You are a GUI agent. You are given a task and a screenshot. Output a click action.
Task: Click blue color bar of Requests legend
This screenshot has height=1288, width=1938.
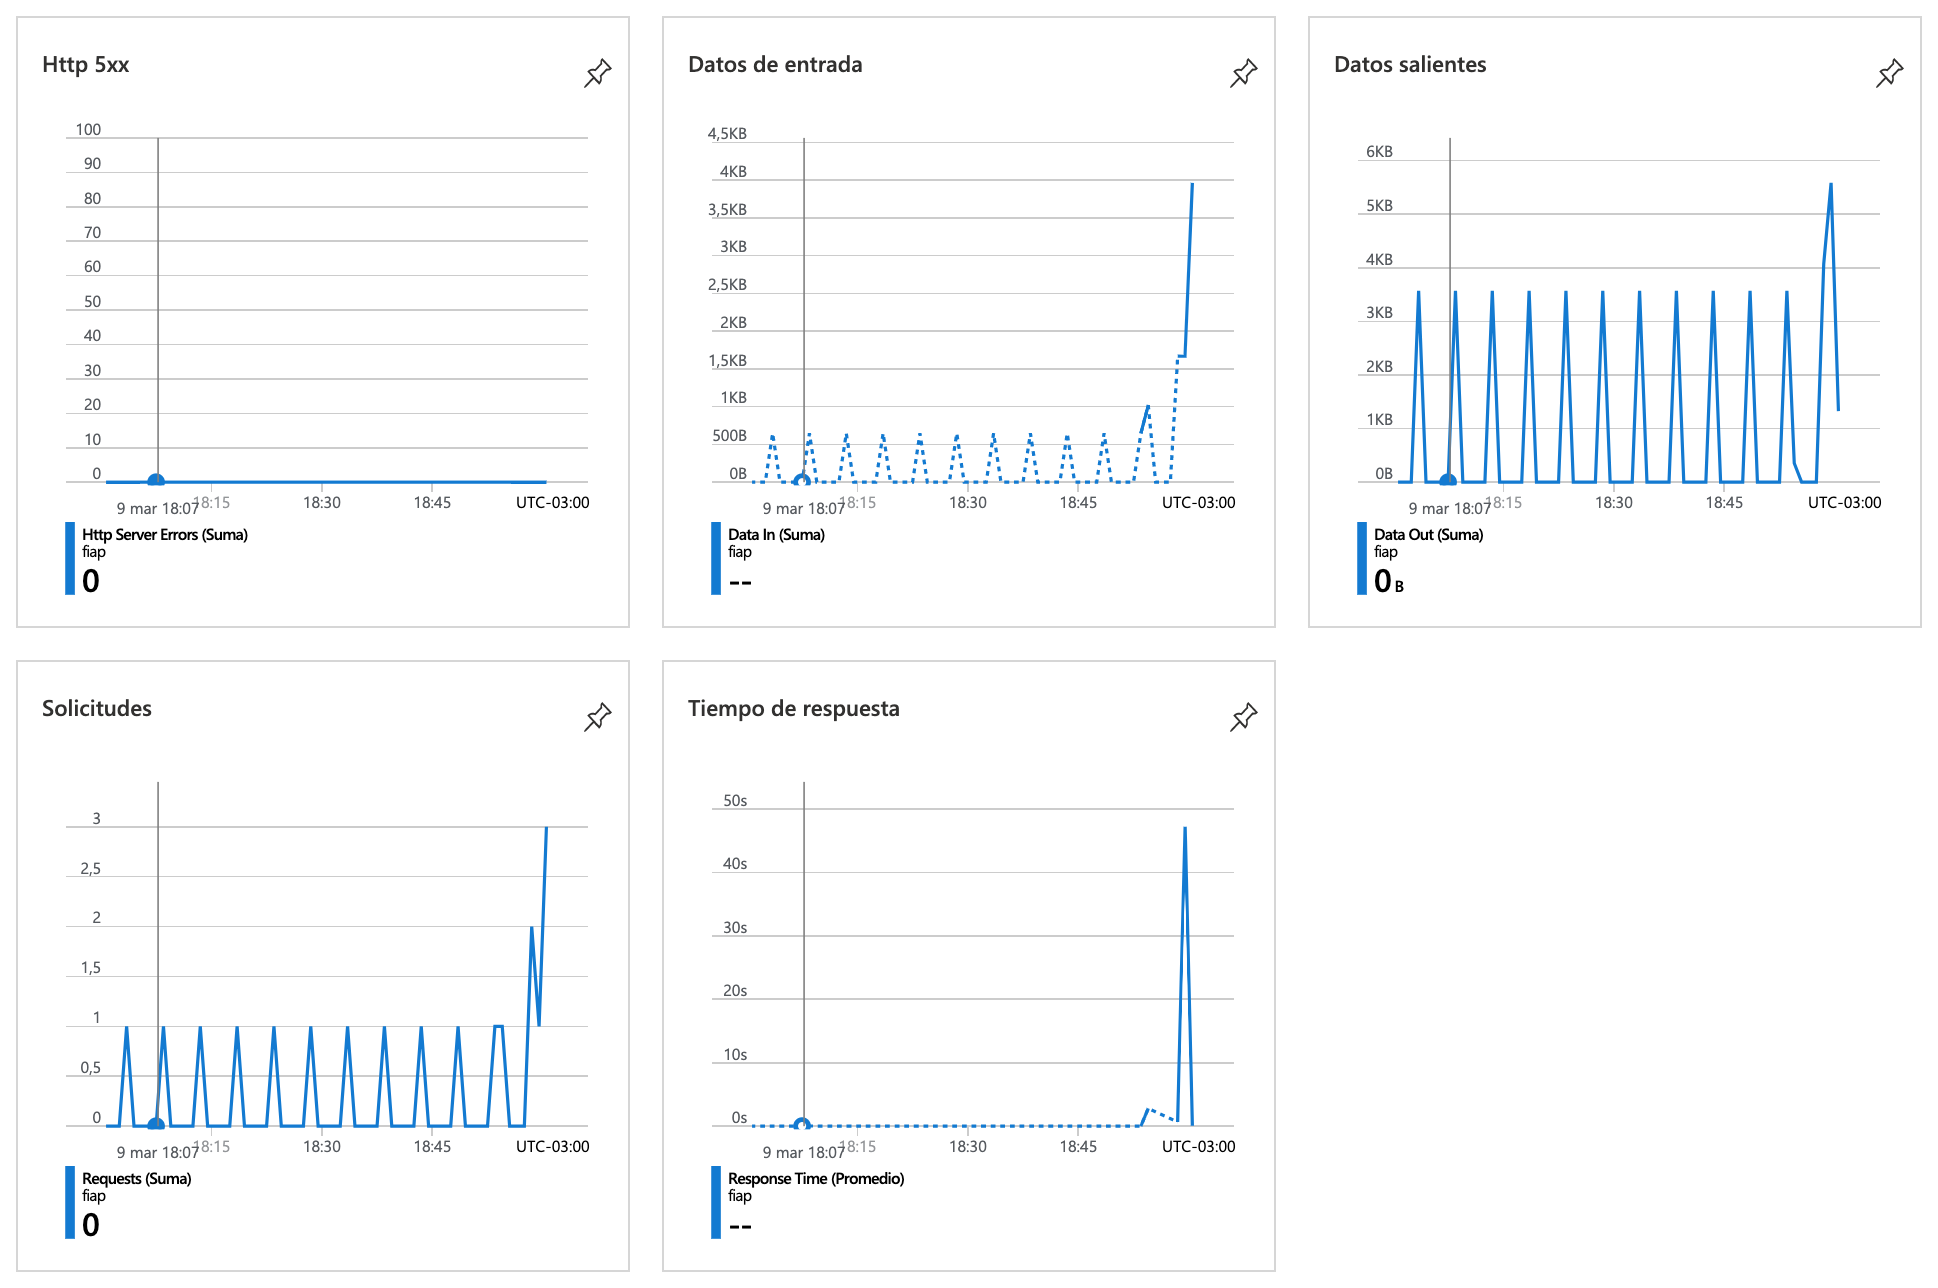tap(70, 1202)
